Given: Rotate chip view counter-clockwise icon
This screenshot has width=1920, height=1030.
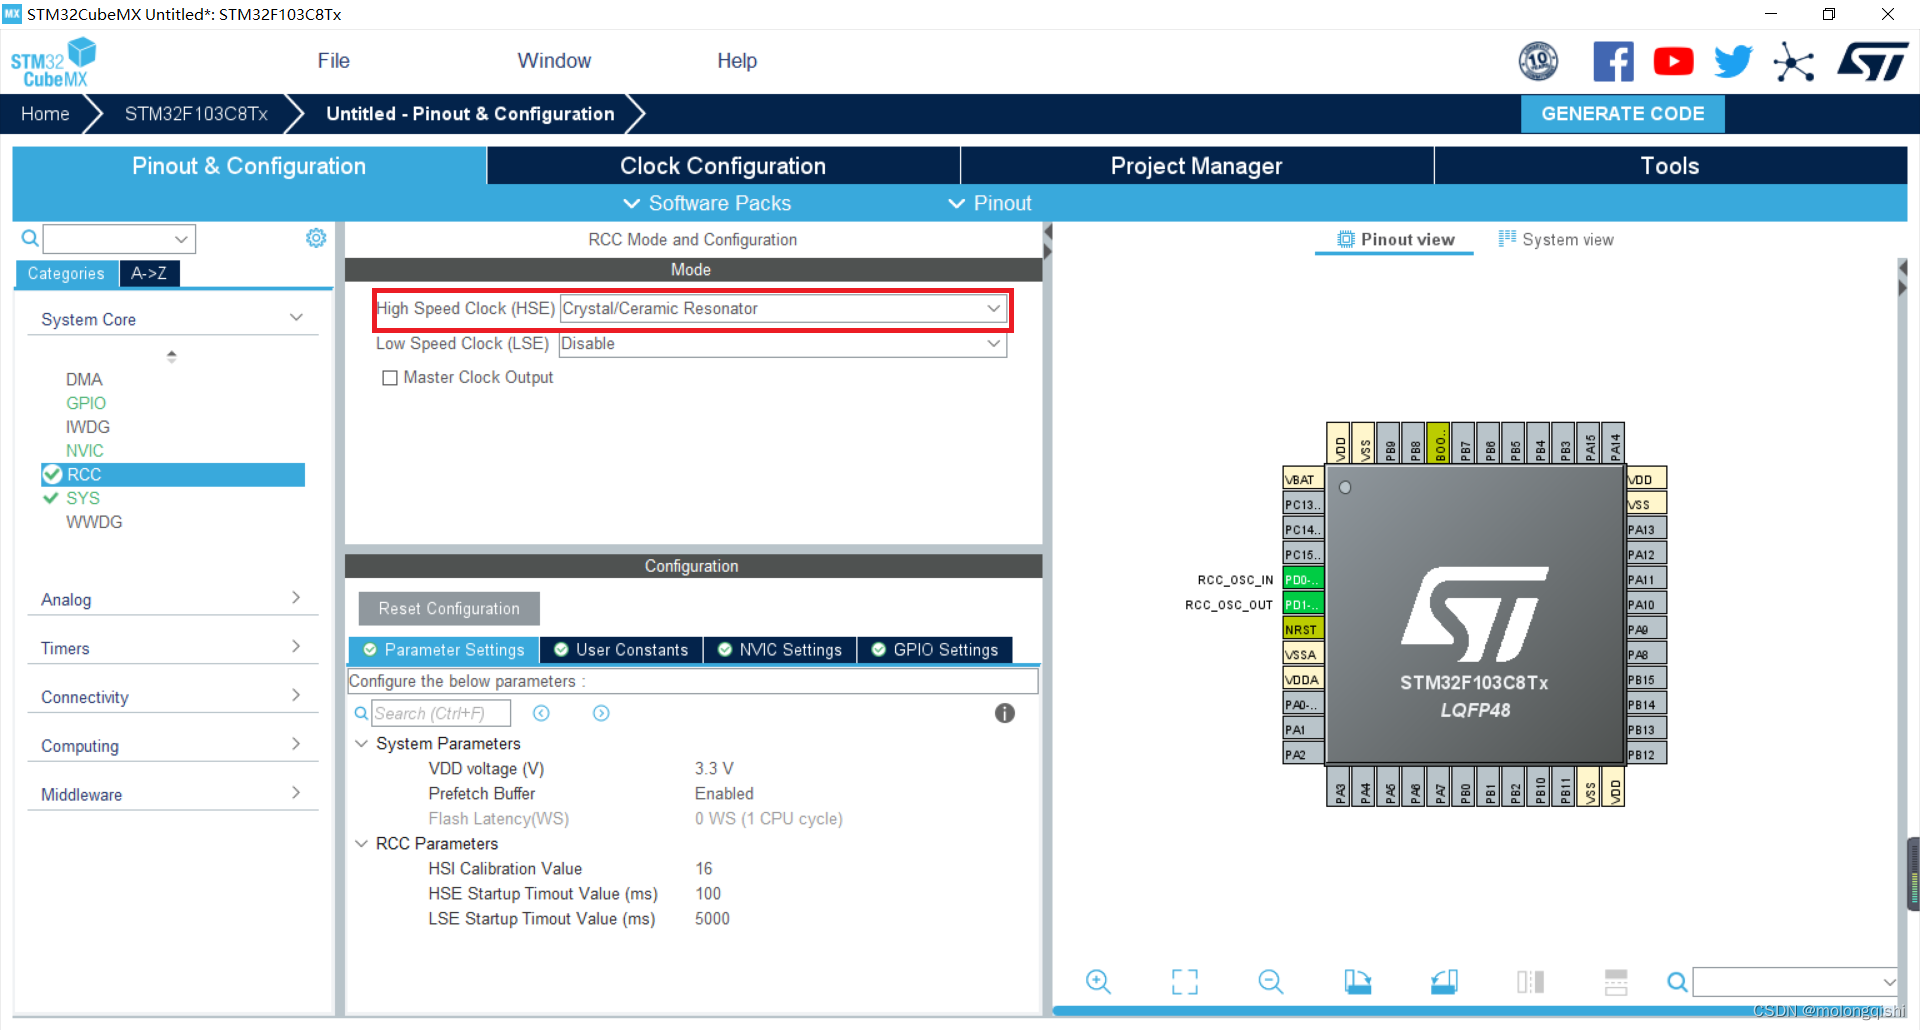Looking at the screenshot, I should [x=1444, y=982].
